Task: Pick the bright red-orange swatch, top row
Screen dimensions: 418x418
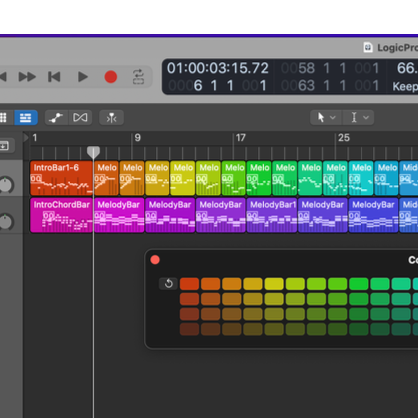Action: click(x=189, y=284)
